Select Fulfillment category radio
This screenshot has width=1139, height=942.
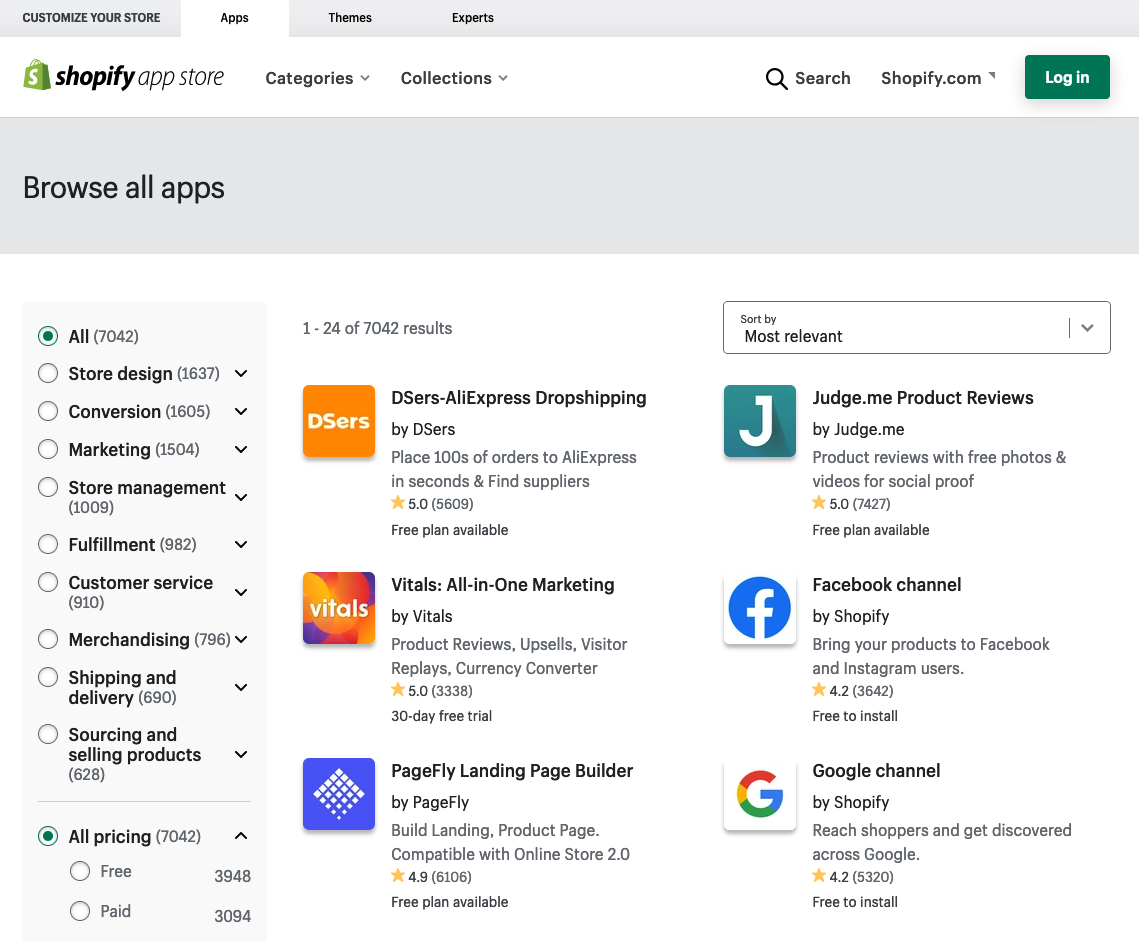(48, 544)
